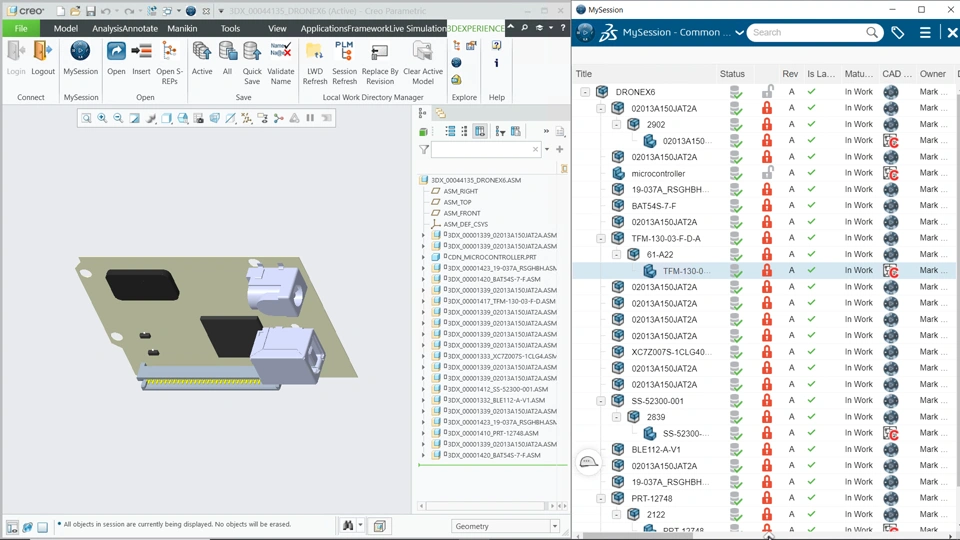Collapse the PRT-12748 node
This screenshot has width=960, height=540.
[x=601, y=498]
